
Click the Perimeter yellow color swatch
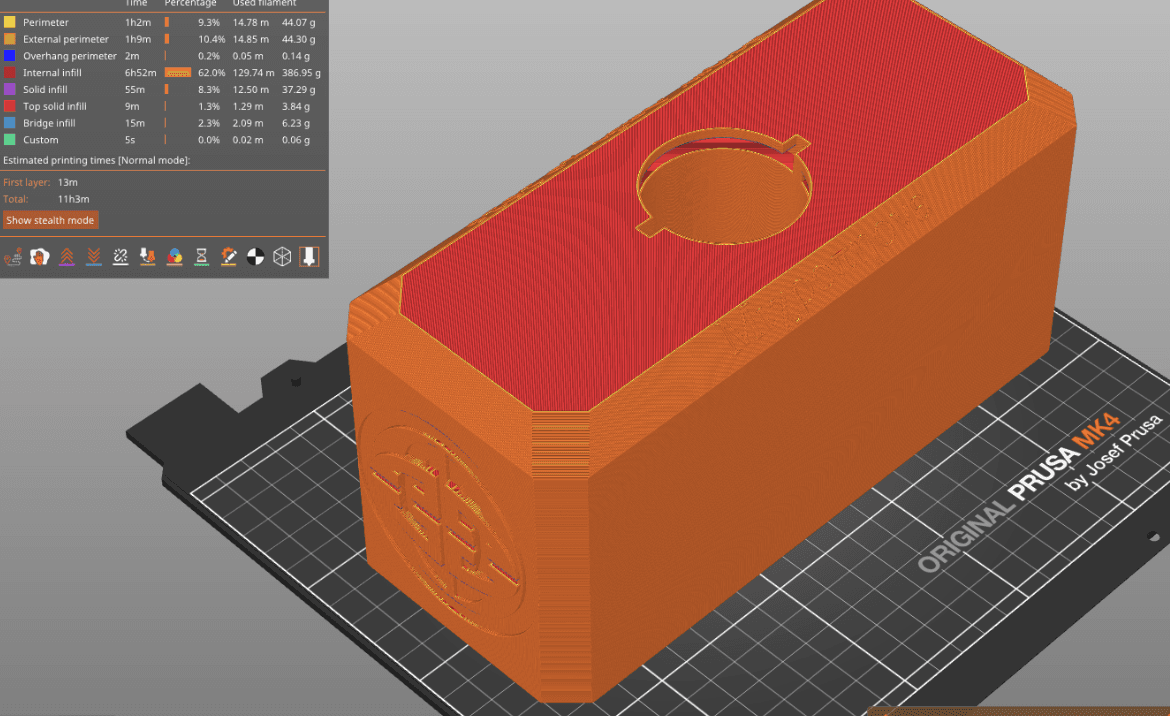click(10, 22)
